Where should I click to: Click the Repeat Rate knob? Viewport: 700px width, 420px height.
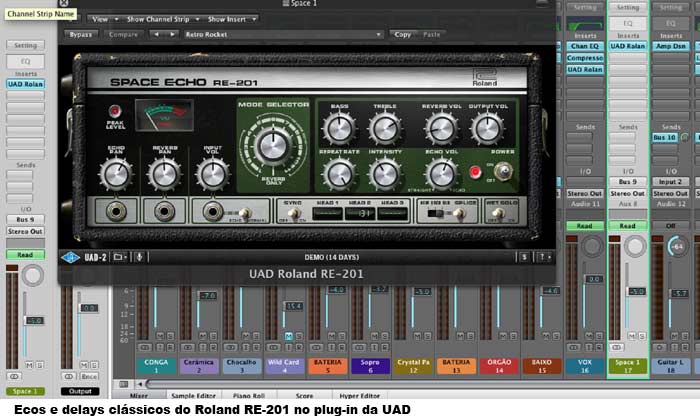pos(339,175)
